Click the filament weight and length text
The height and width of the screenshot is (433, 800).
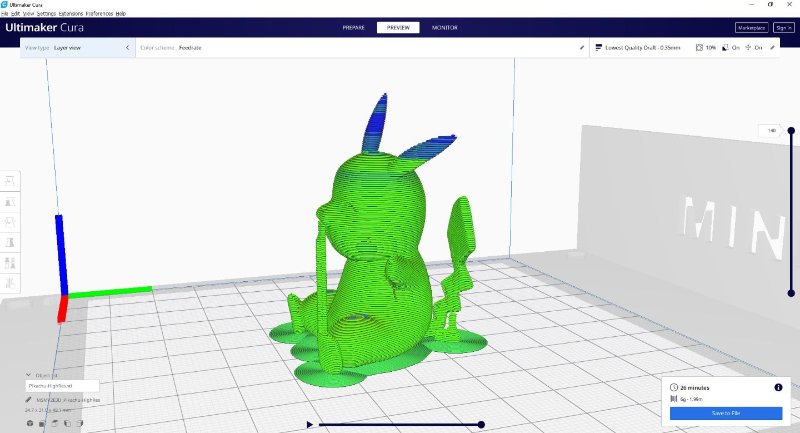[x=691, y=399]
